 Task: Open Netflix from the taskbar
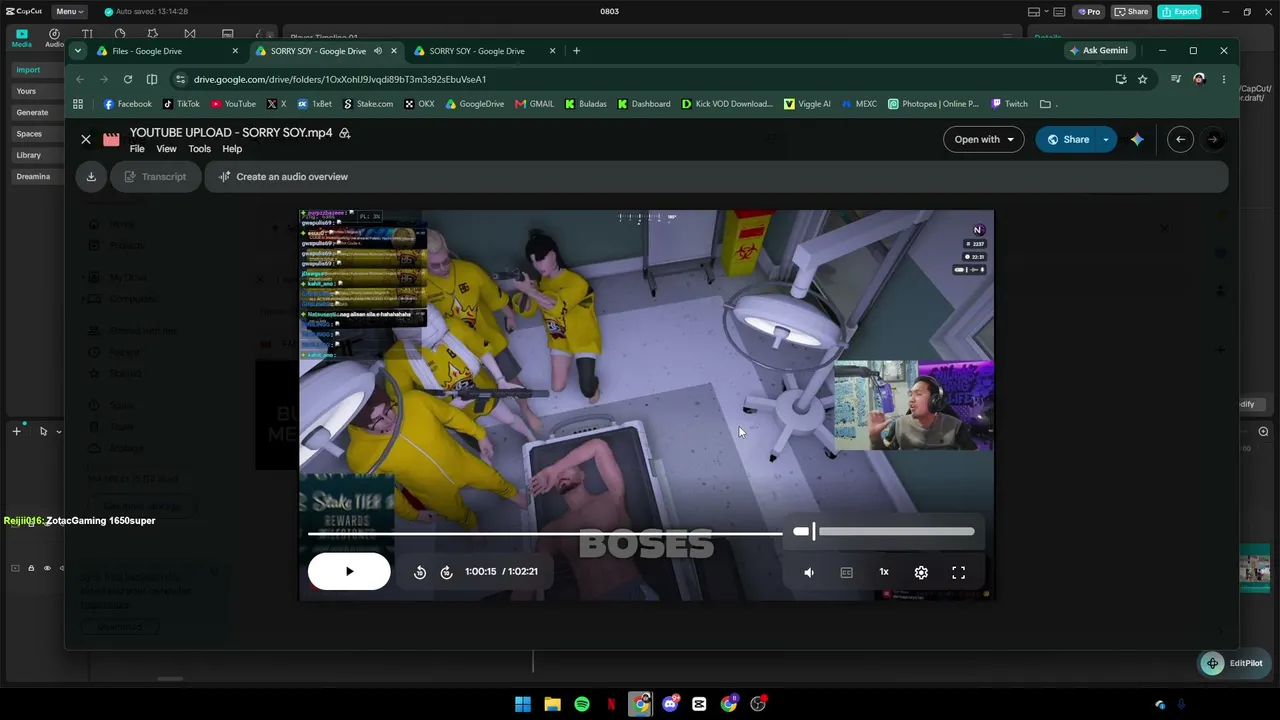(x=611, y=704)
